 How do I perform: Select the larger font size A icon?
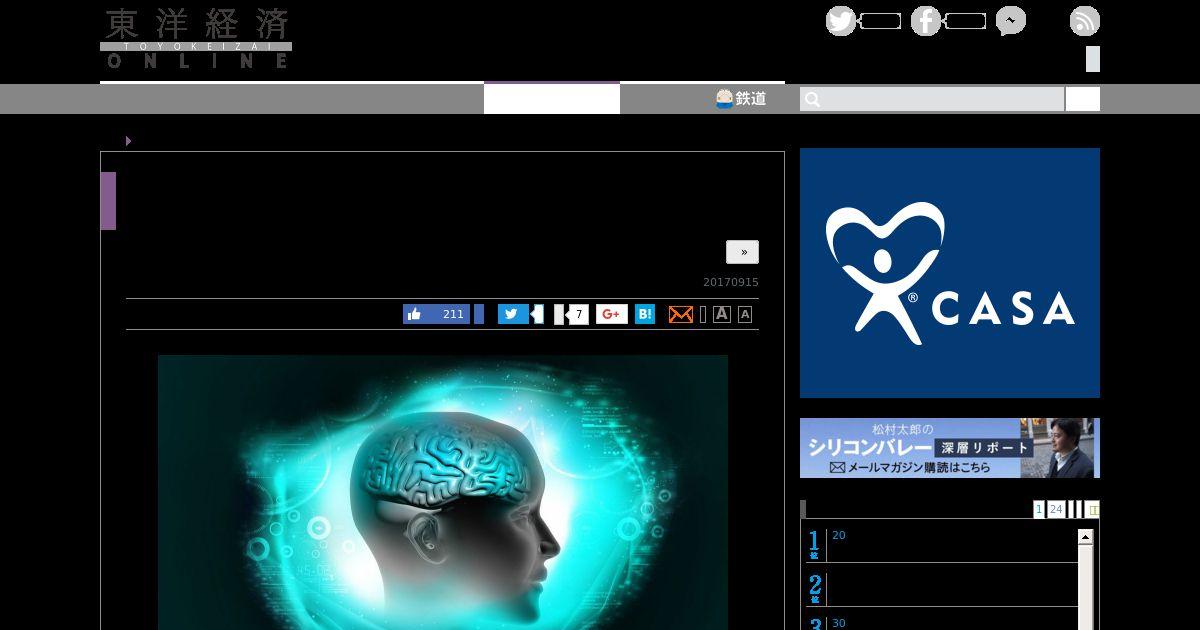(x=722, y=314)
